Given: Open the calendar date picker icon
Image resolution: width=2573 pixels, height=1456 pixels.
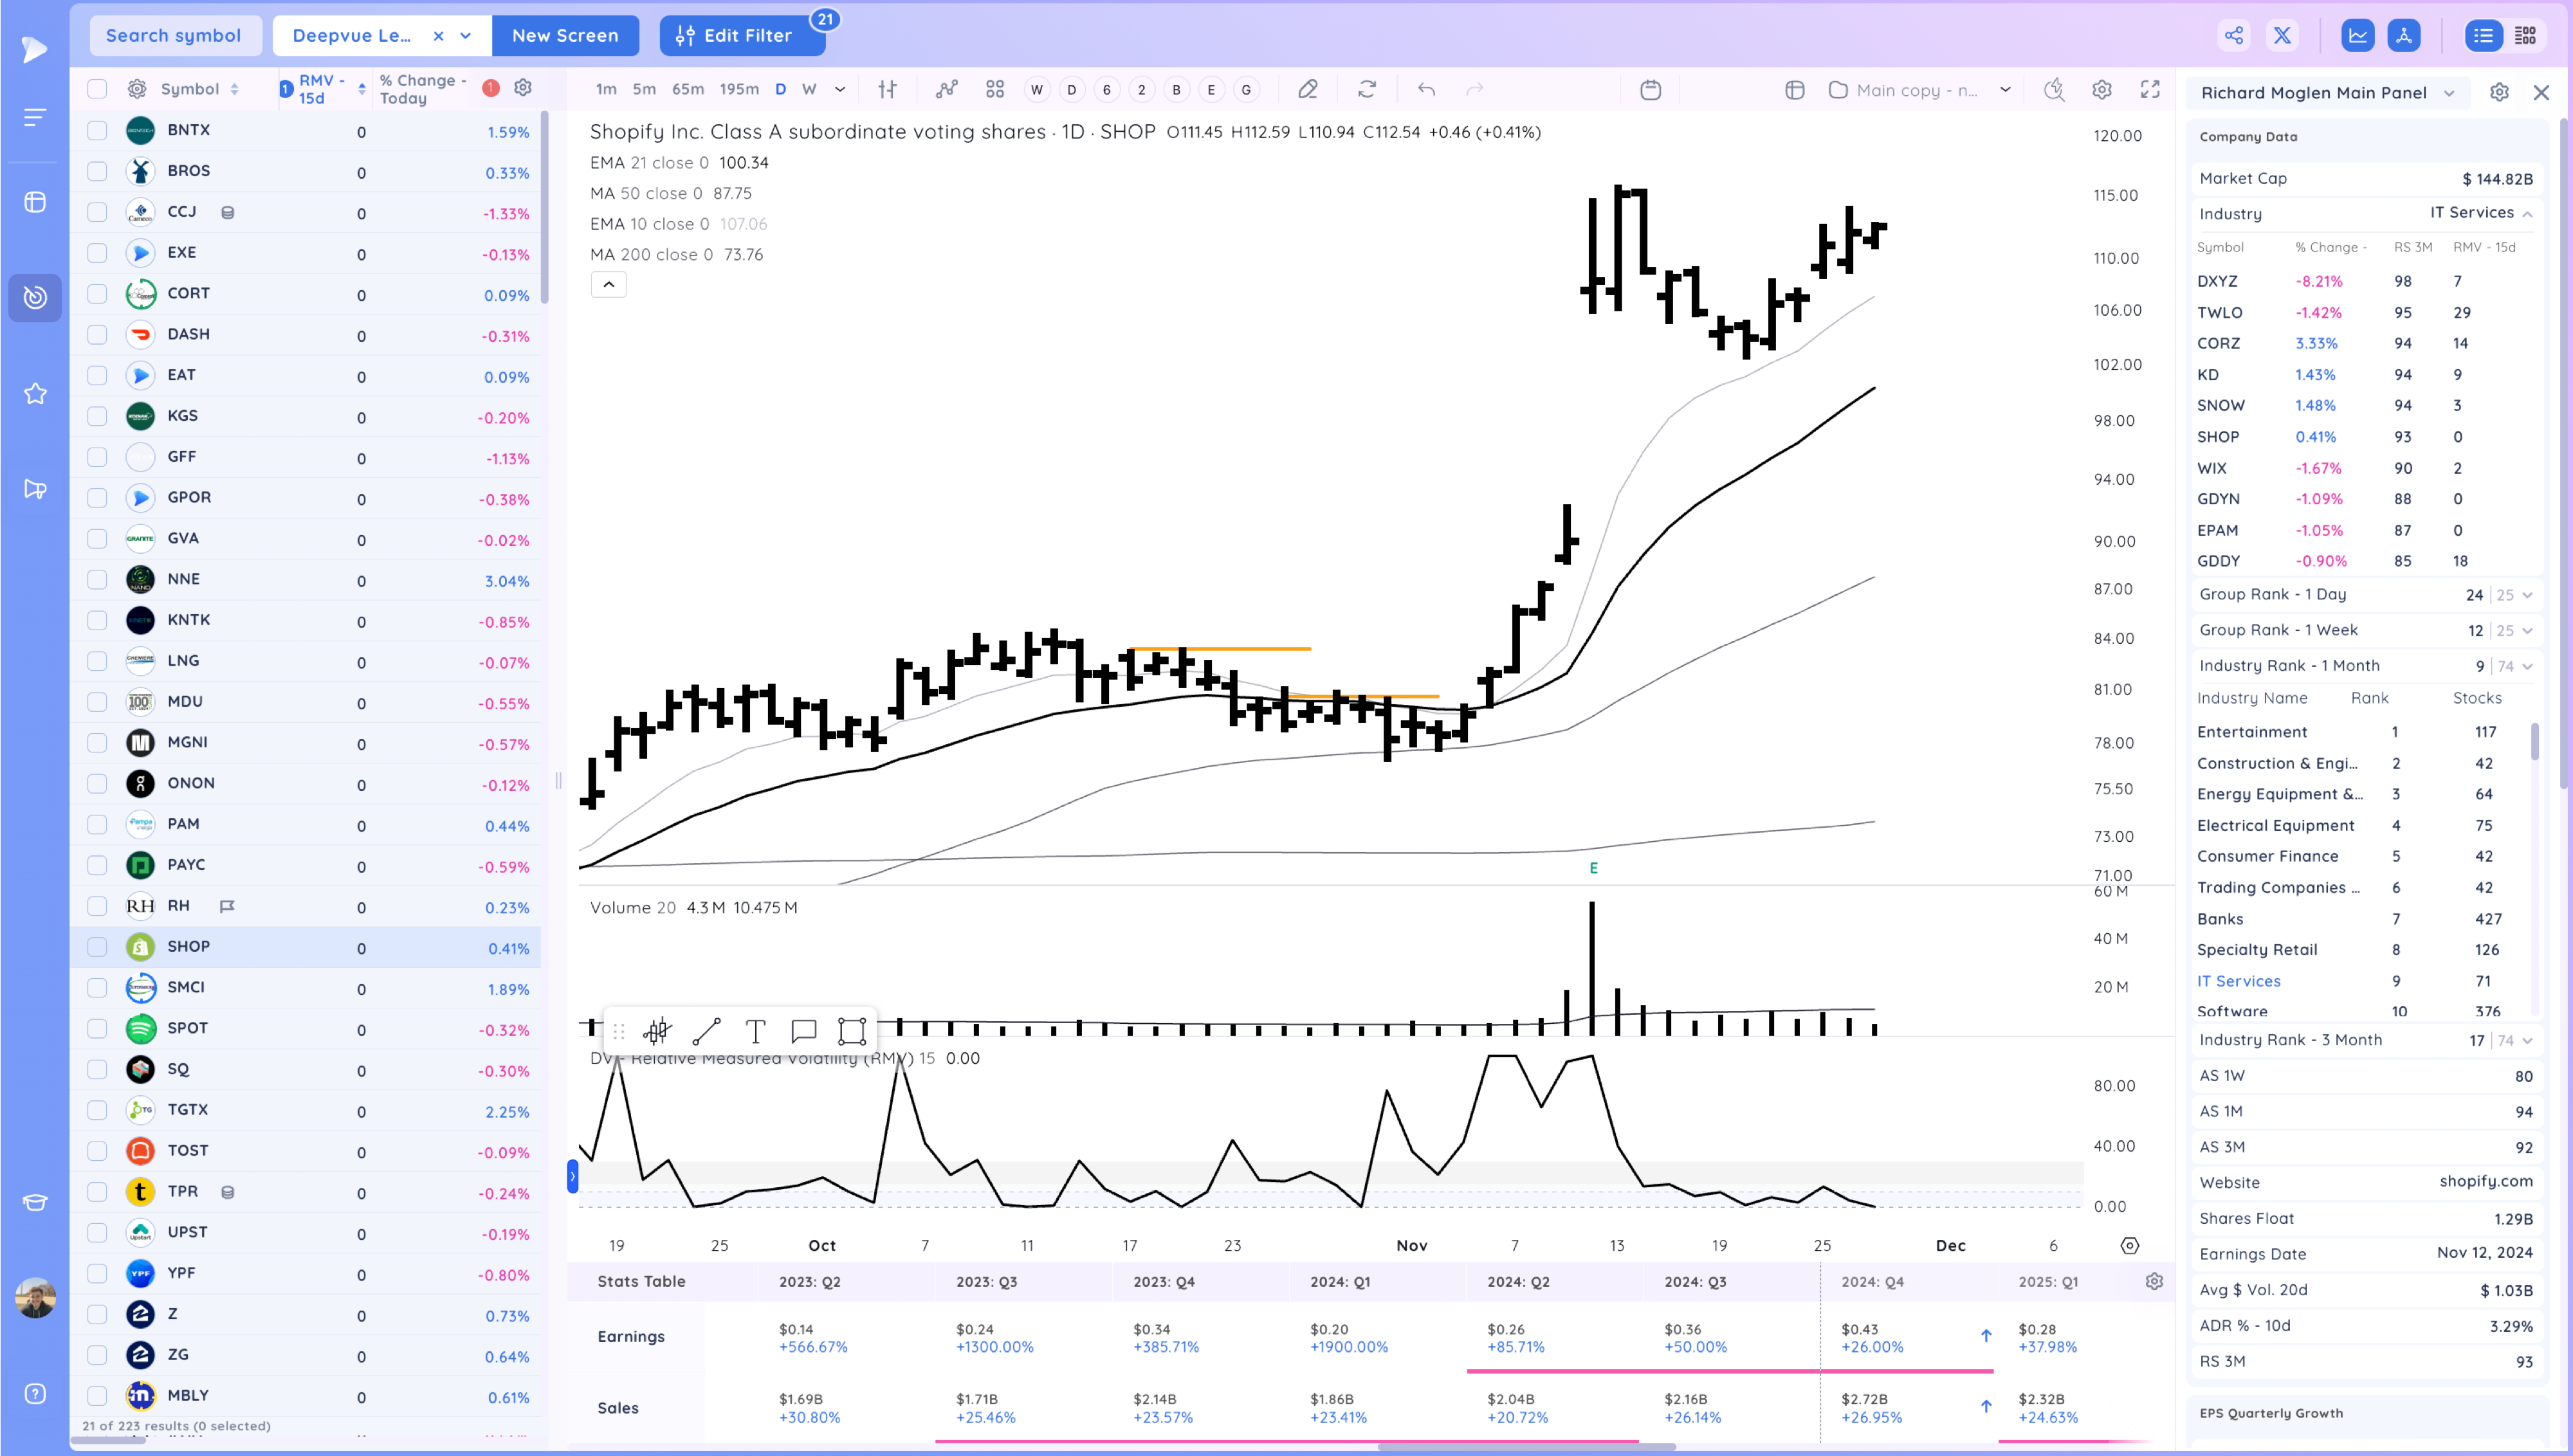Looking at the screenshot, I should click(x=1651, y=90).
